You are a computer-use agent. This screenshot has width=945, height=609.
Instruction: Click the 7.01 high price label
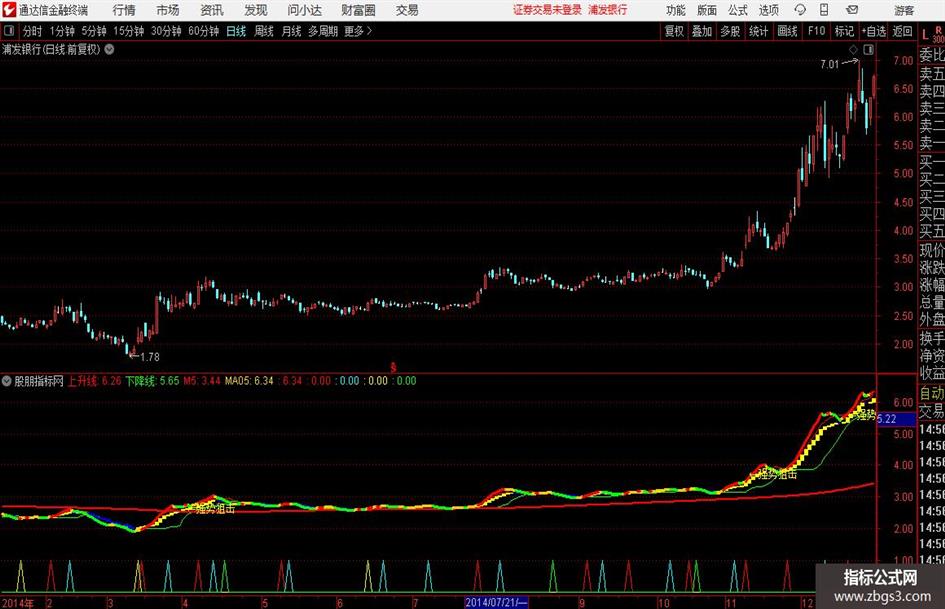[x=829, y=64]
